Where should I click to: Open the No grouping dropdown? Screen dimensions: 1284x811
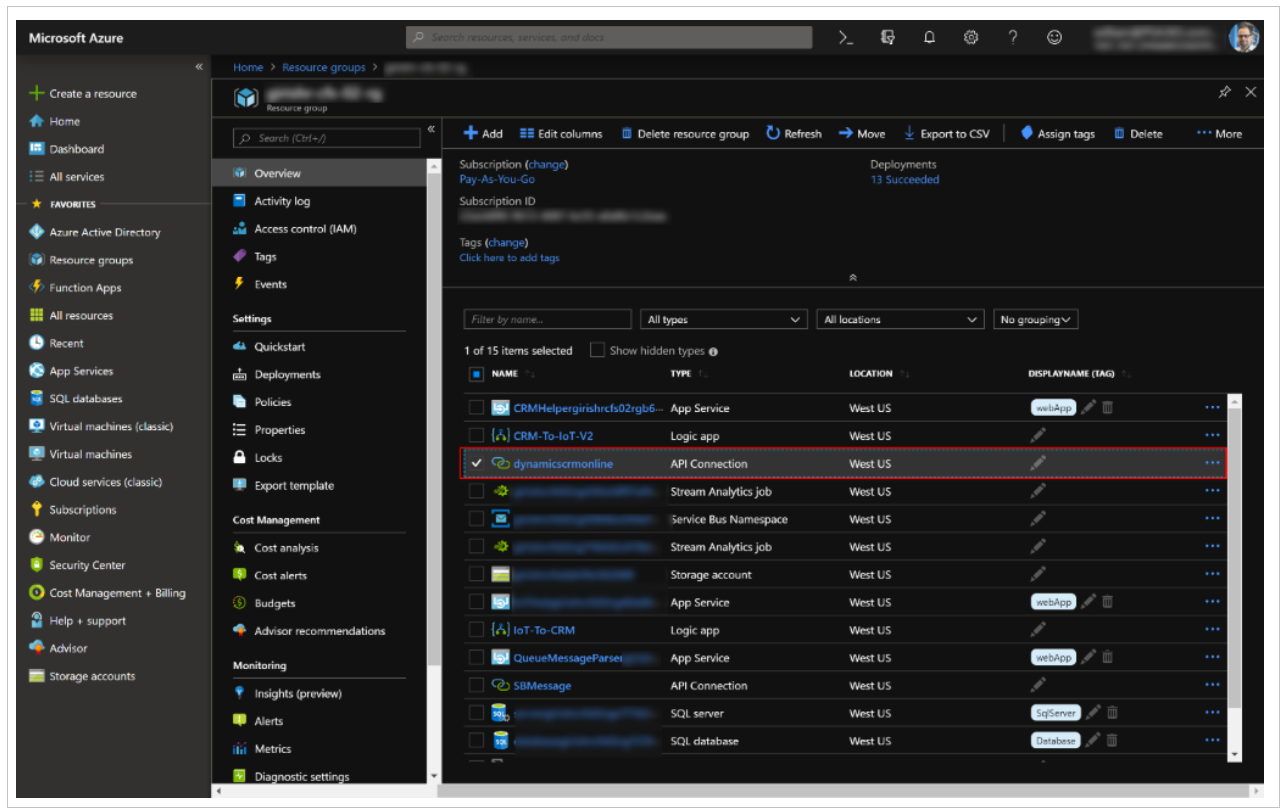(1035, 320)
